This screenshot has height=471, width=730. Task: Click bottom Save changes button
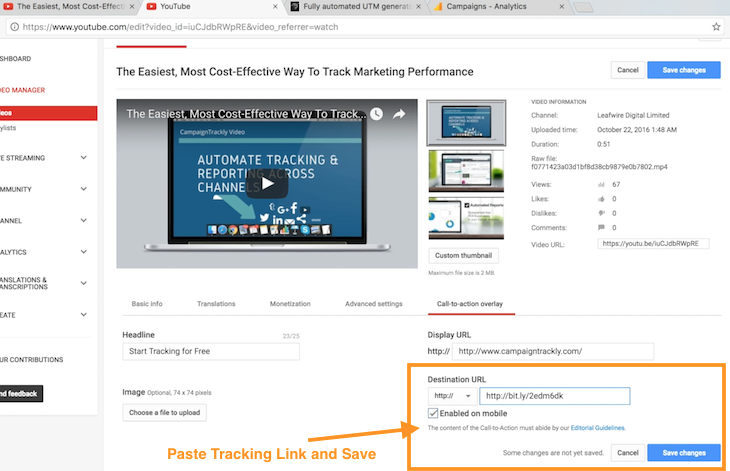tap(684, 452)
